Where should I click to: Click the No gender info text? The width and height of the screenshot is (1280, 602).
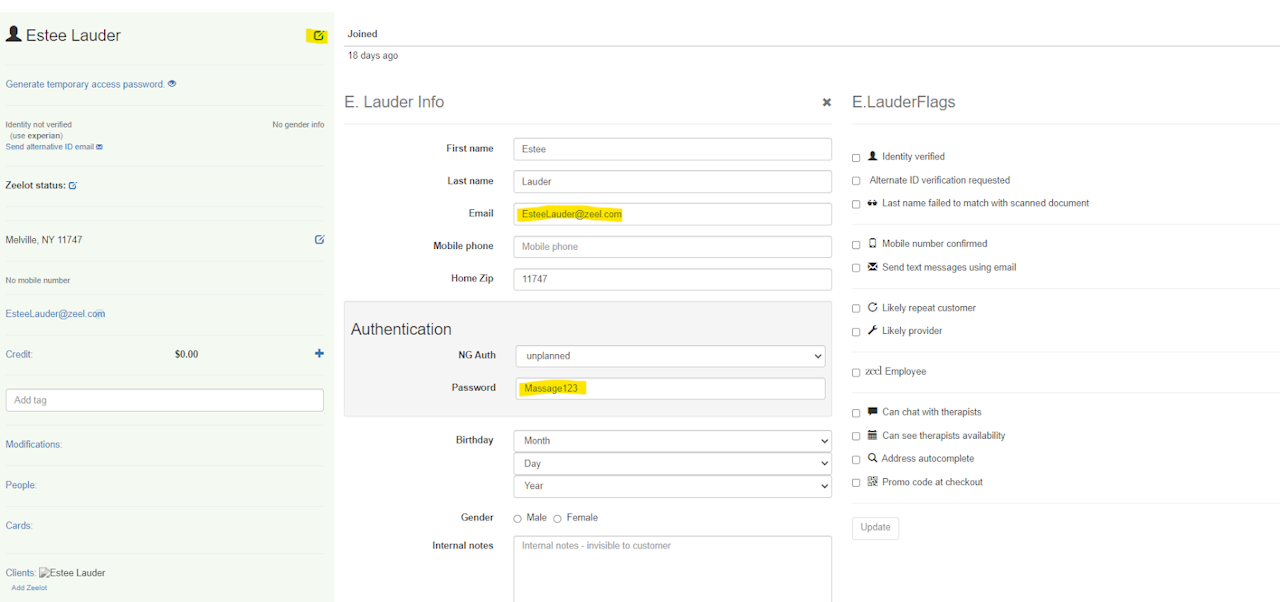(x=298, y=125)
